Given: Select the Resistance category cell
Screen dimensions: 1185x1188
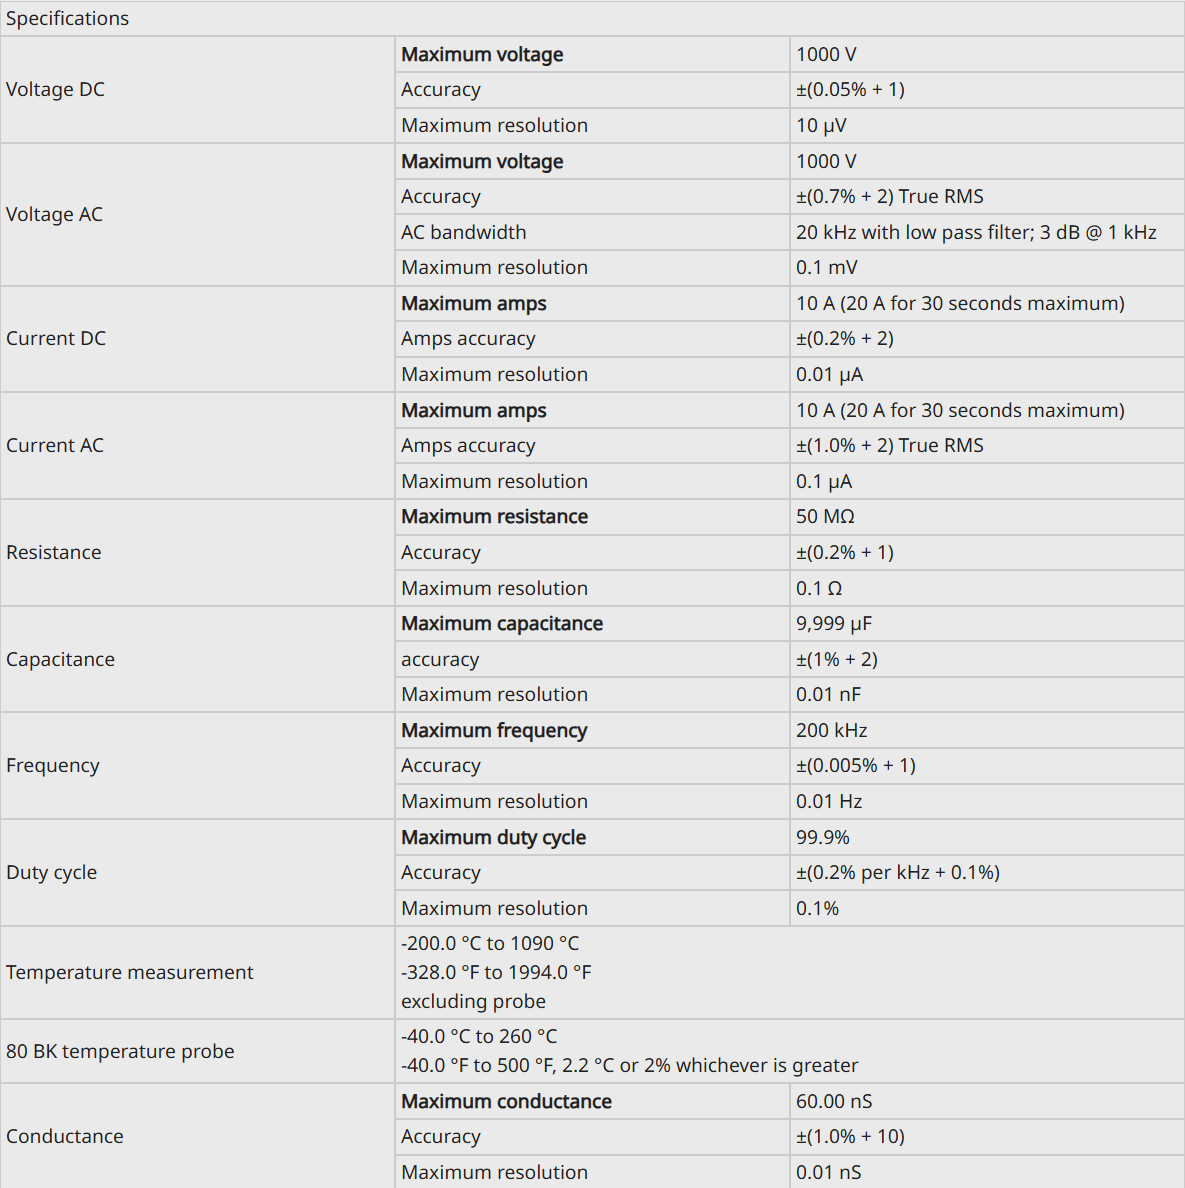Looking at the screenshot, I should [197, 552].
